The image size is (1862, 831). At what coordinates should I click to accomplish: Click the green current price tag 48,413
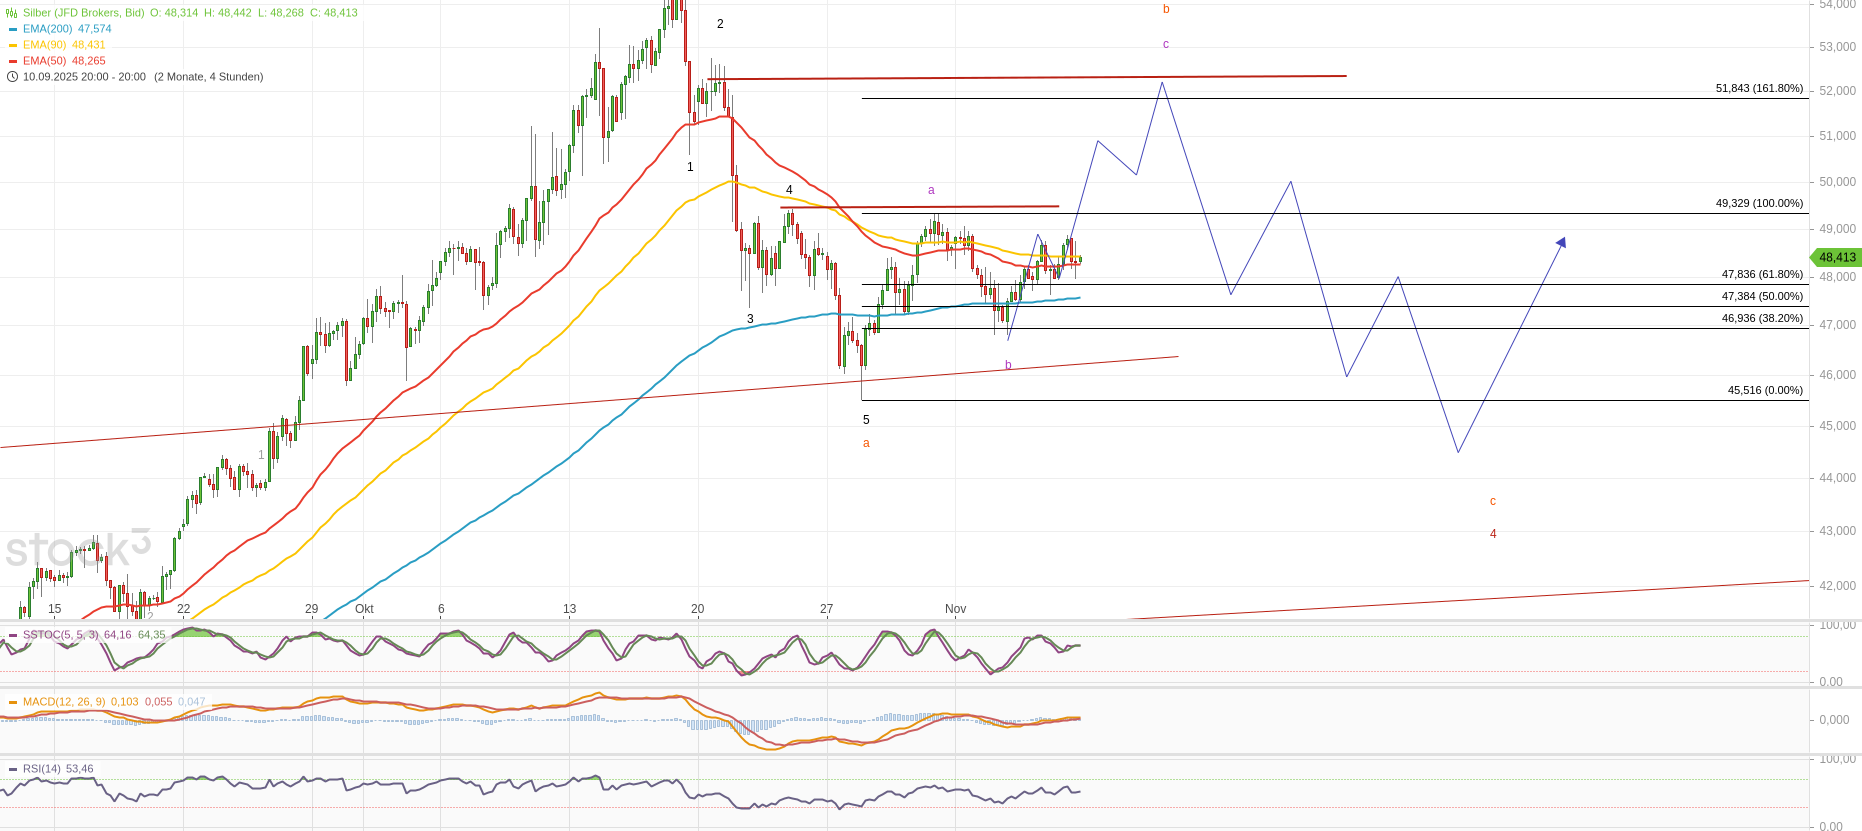[x=1837, y=257]
